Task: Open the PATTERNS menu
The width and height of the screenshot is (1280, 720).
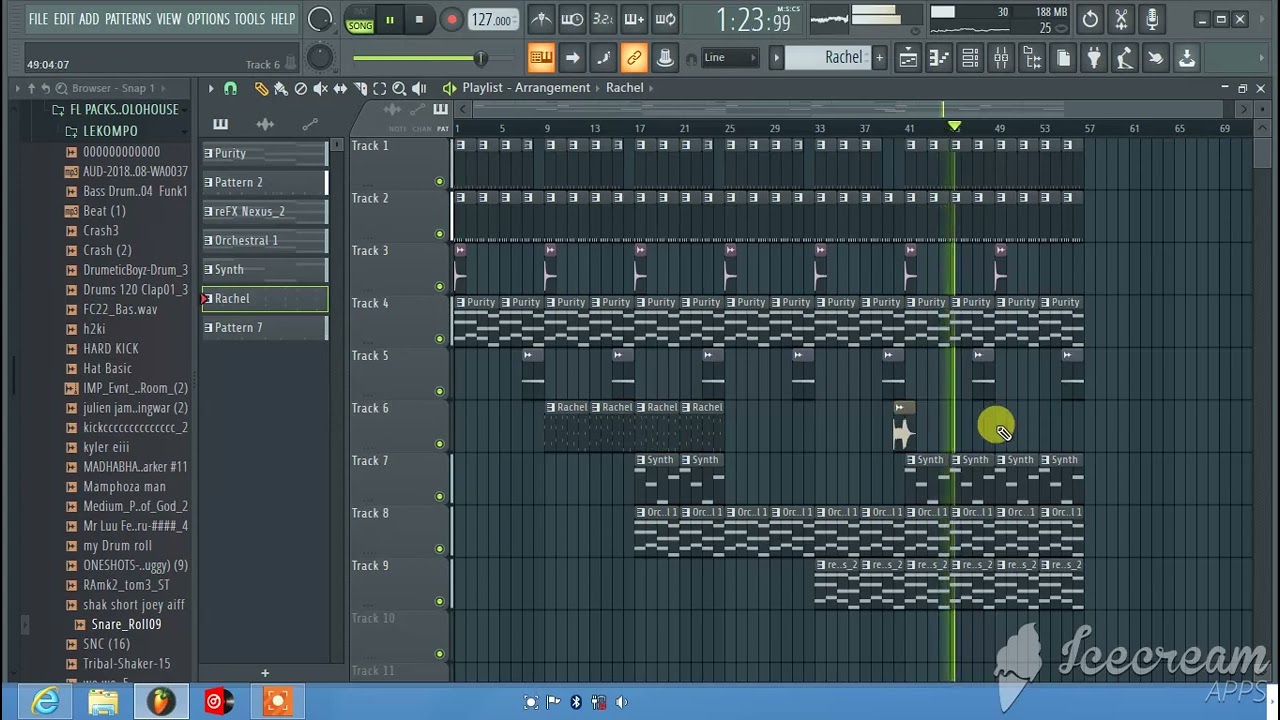Action: [128, 19]
